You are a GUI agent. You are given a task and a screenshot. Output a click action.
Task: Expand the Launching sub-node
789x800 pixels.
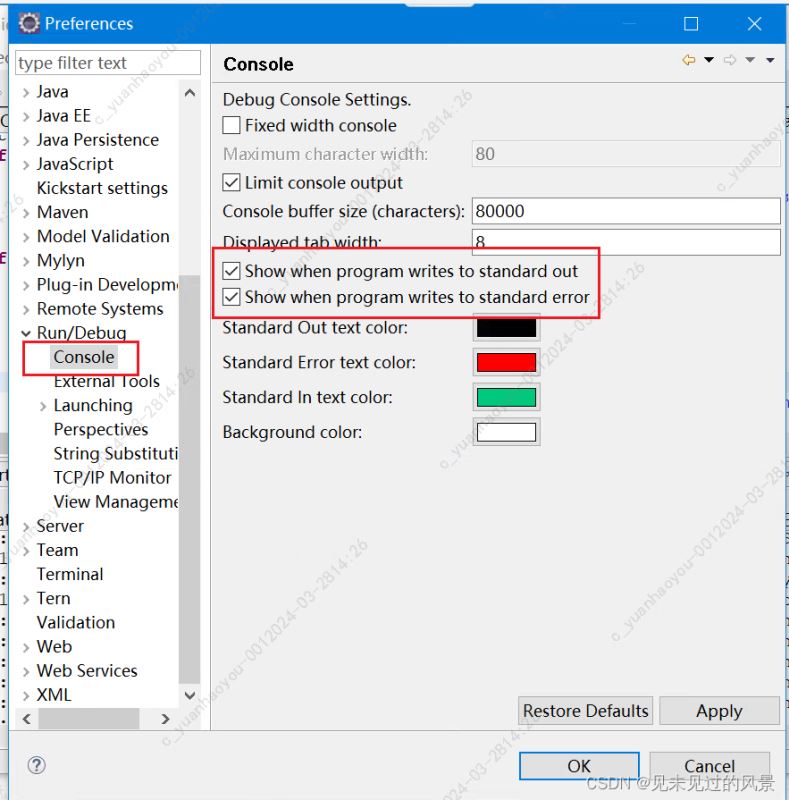[x=43, y=406]
